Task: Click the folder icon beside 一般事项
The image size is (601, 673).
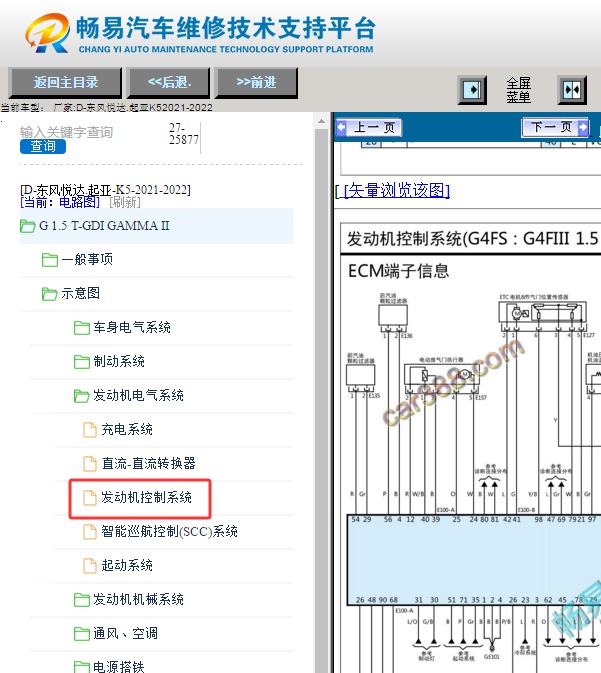Action: point(50,260)
